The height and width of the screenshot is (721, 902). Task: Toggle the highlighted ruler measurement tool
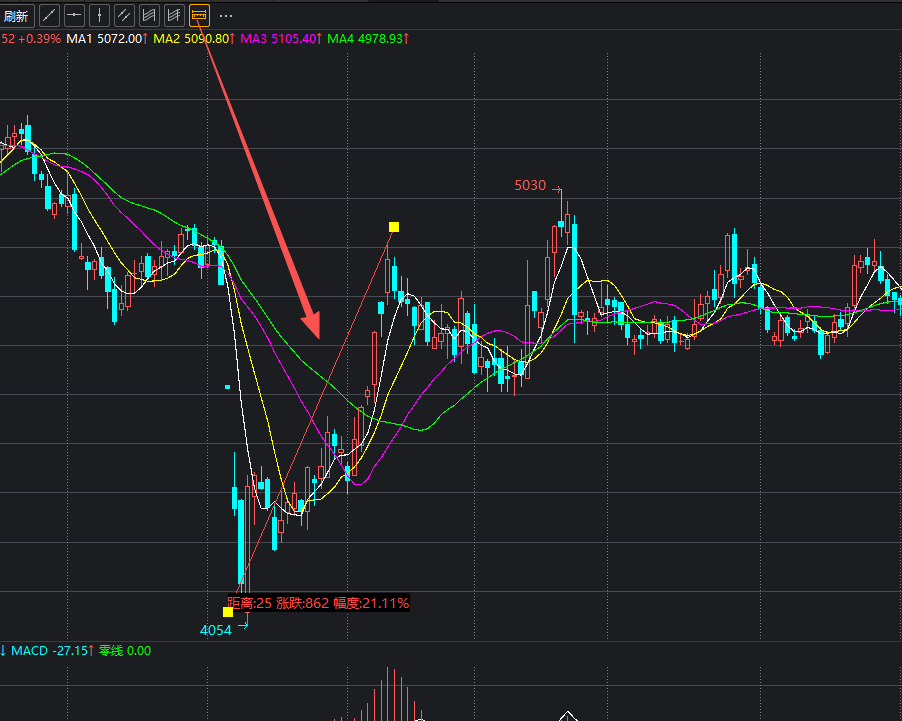tap(199, 15)
